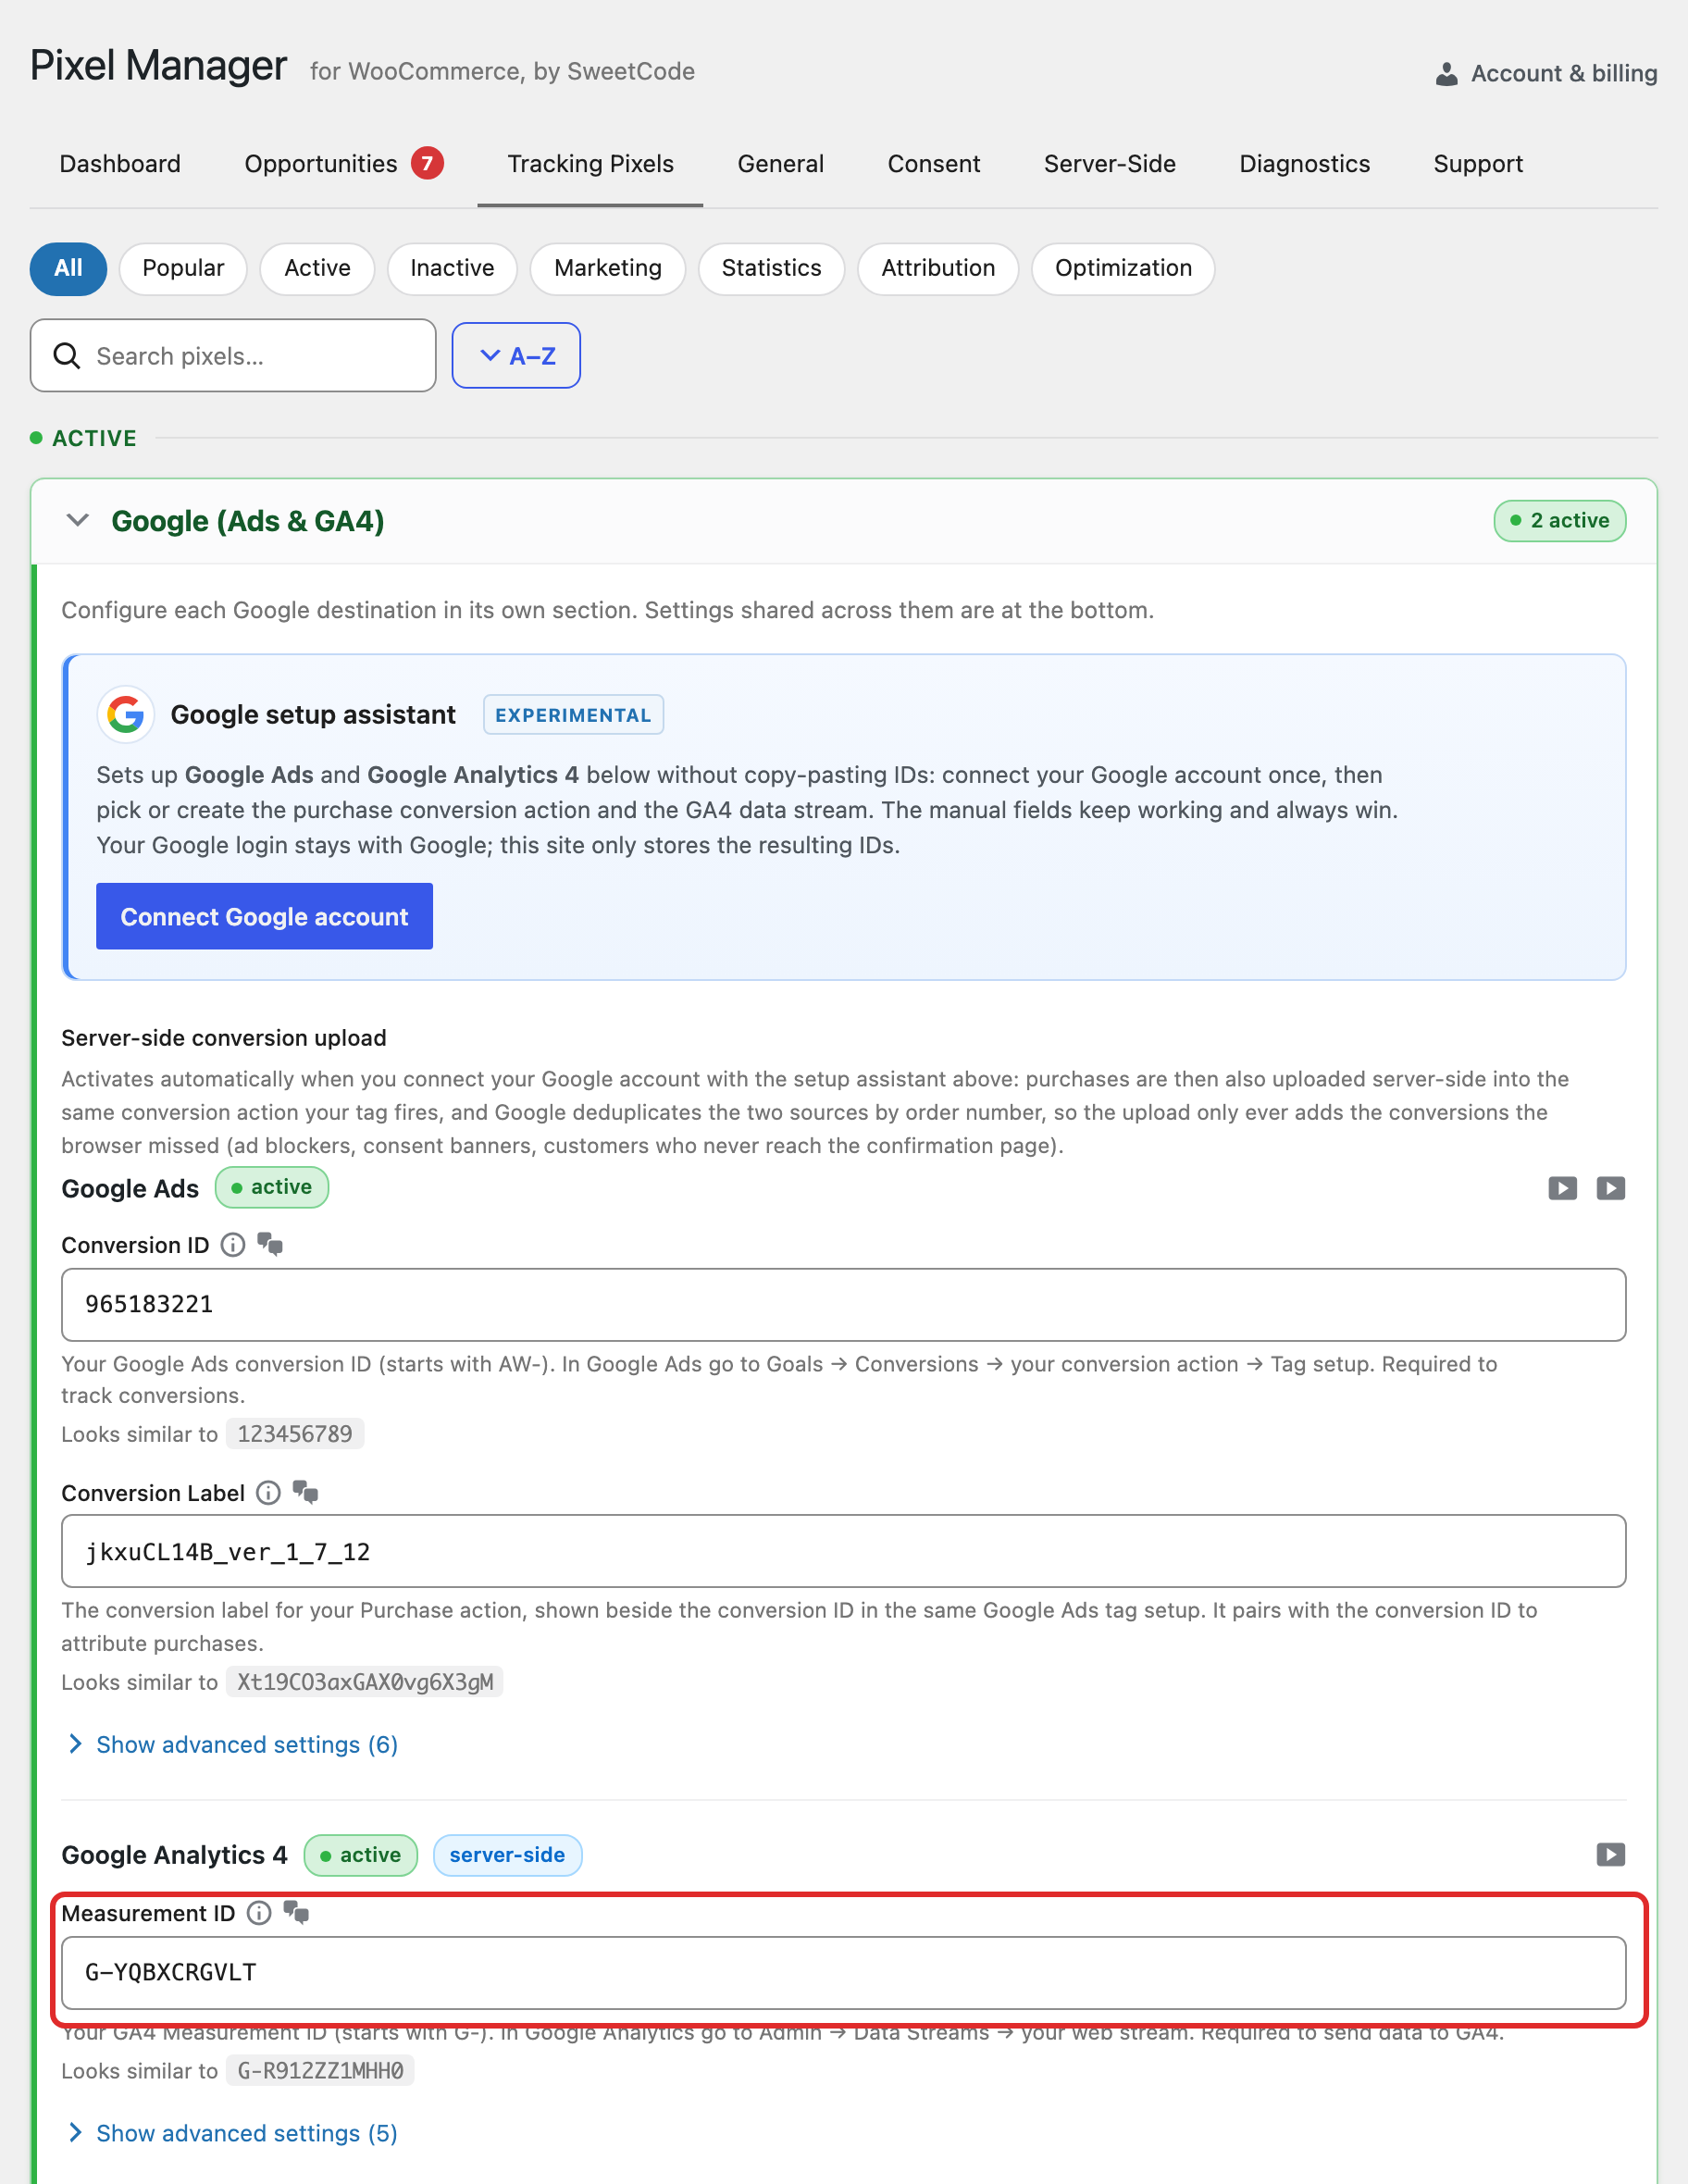Click the search magnifier icon
1688x2184 pixels.
click(66, 356)
